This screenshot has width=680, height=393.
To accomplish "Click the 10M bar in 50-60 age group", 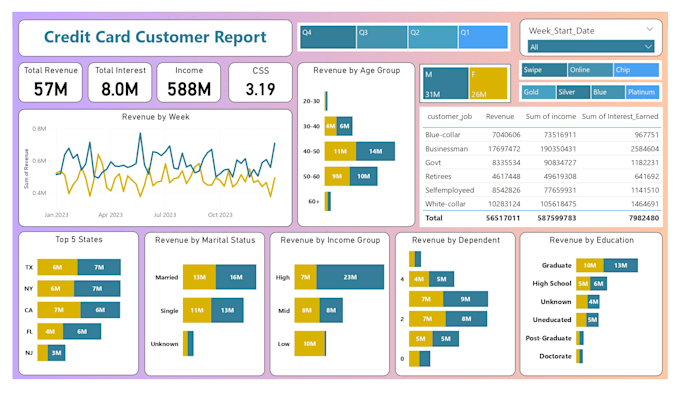I will pos(363,177).
